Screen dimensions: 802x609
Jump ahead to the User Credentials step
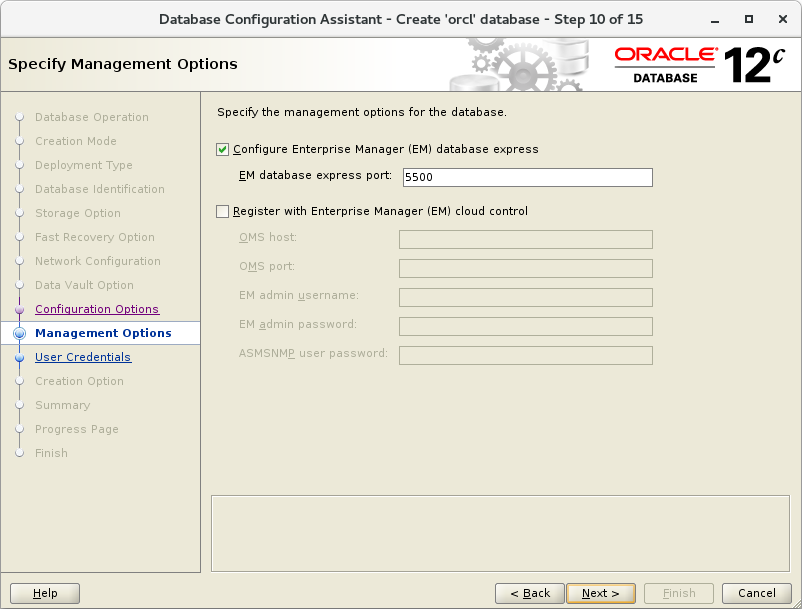(83, 357)
